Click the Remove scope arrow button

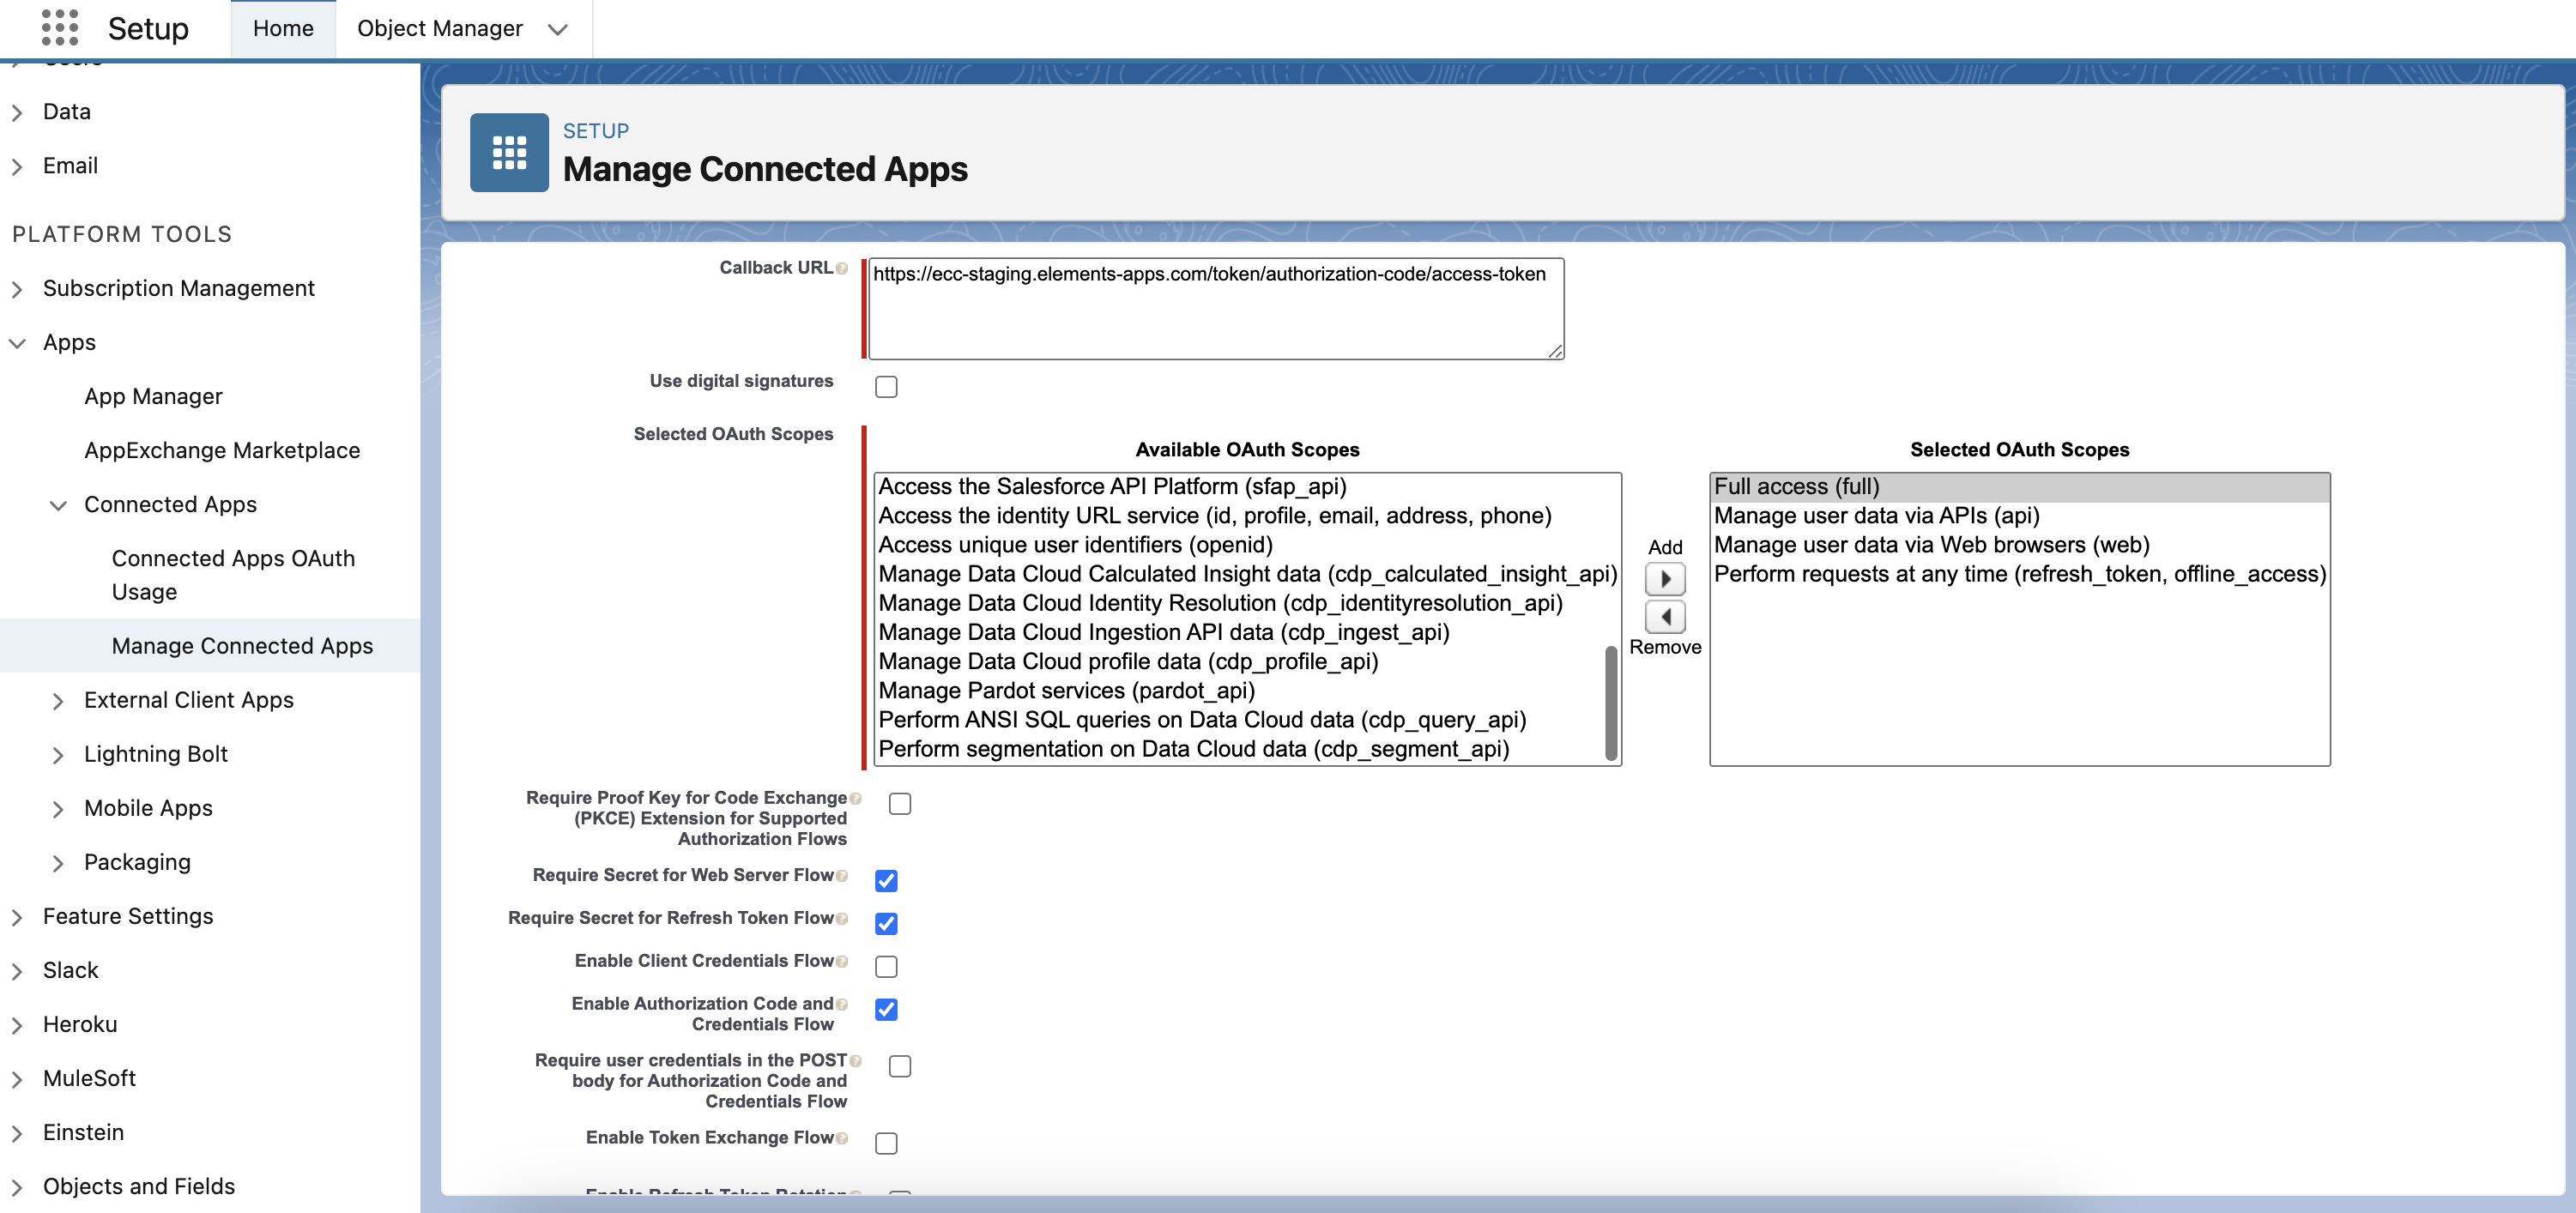tap(1664, 617)
